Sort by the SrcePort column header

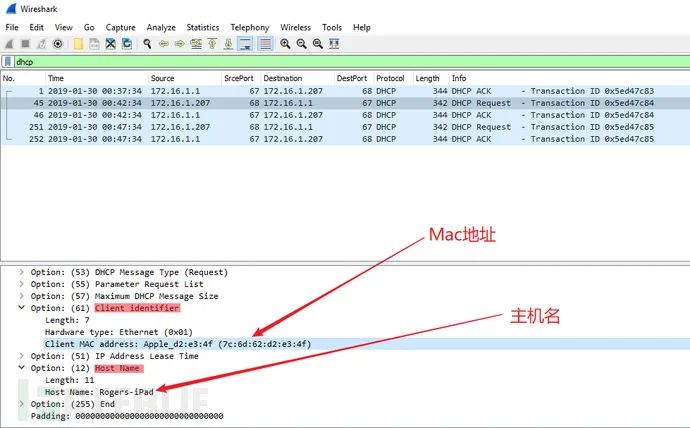click(239, 78)
